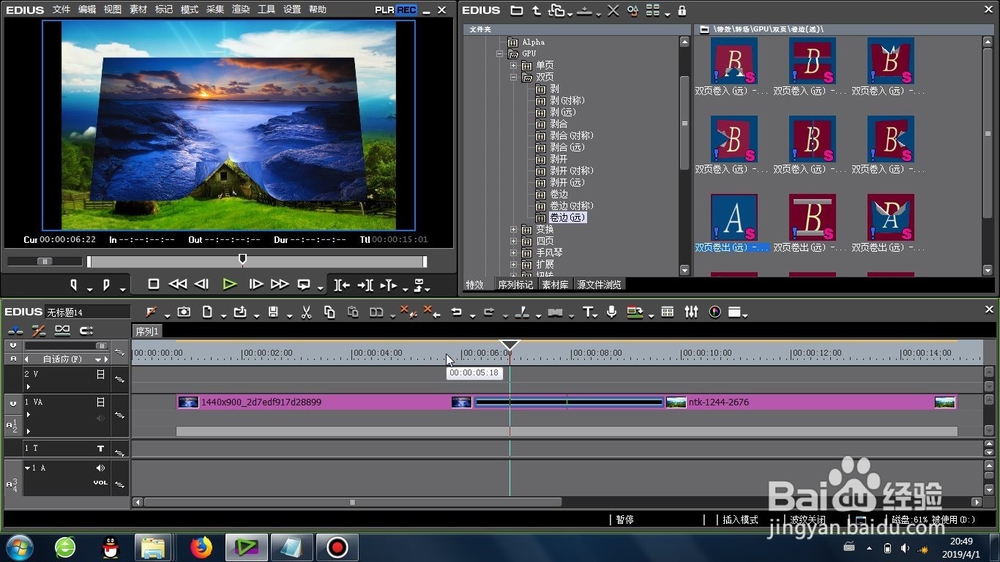Expand the 手风琴 folder
The image size is (1000, 562).
[x=513, y=253]
